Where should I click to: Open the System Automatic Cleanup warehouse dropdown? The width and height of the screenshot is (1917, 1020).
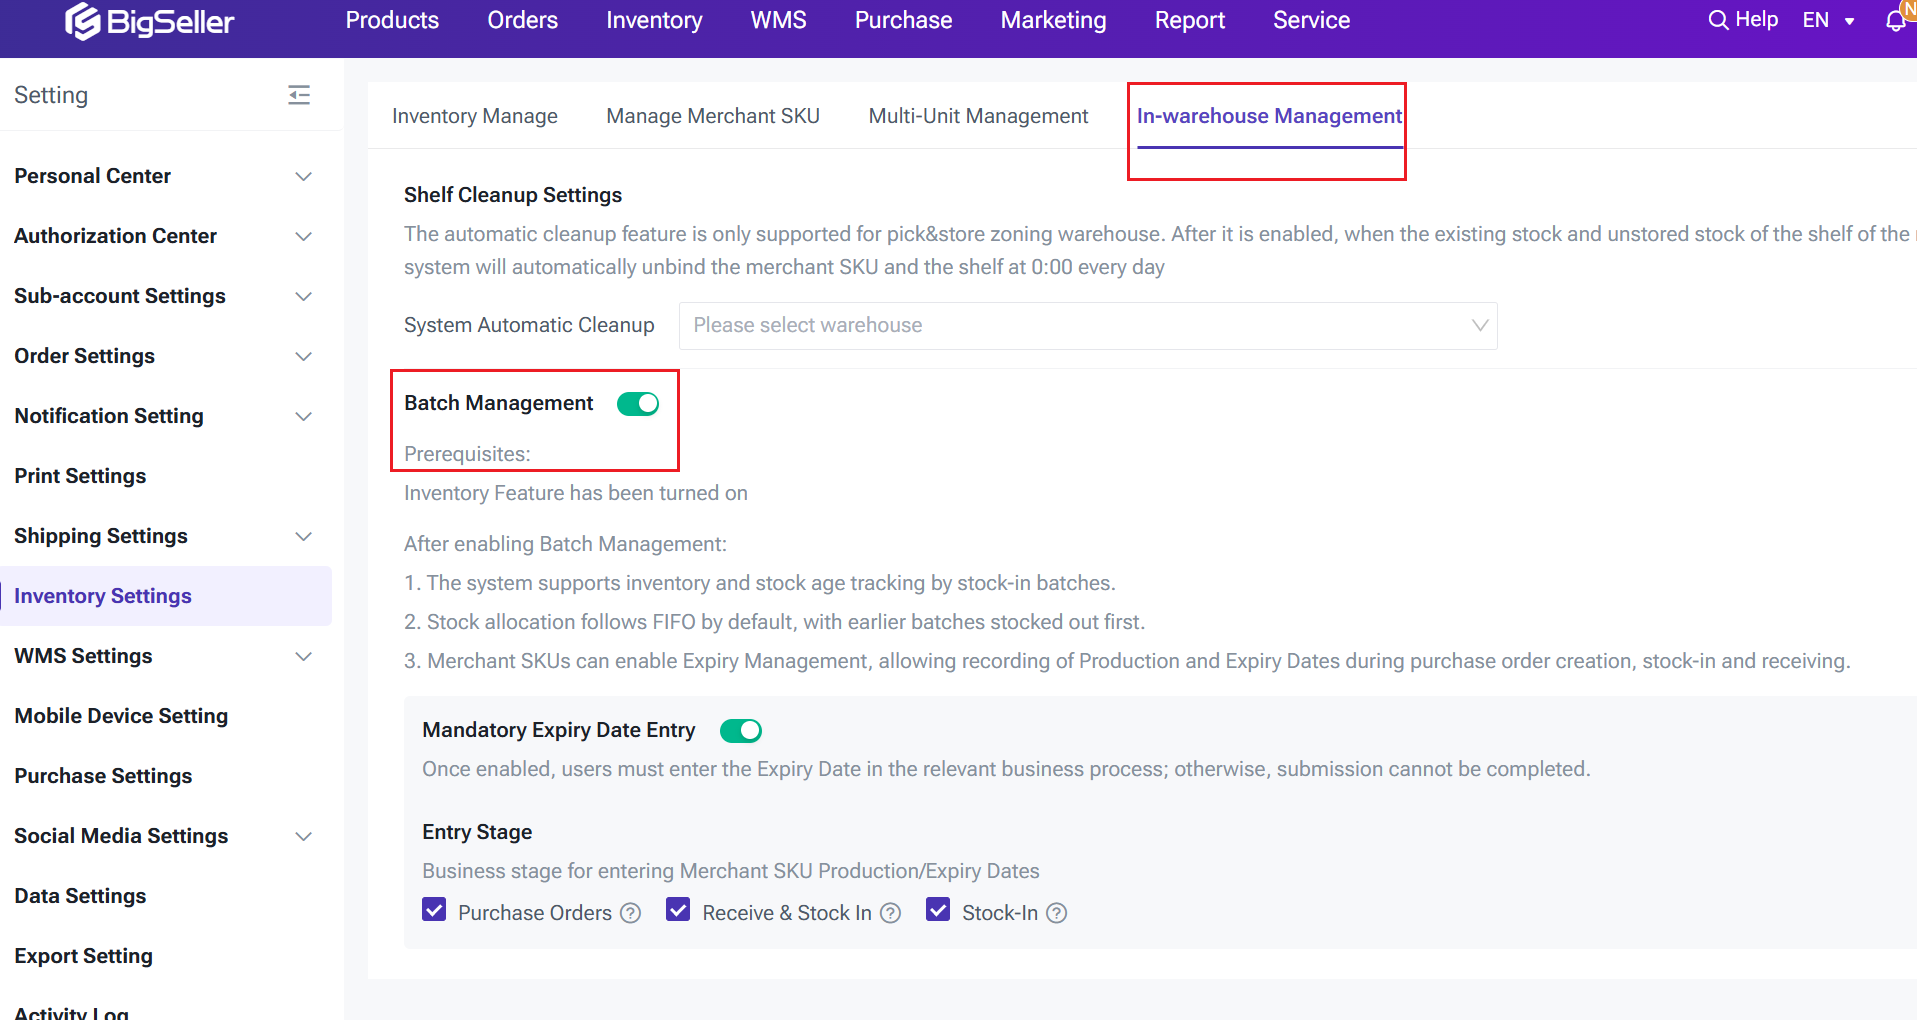(x=1087, y=326)
